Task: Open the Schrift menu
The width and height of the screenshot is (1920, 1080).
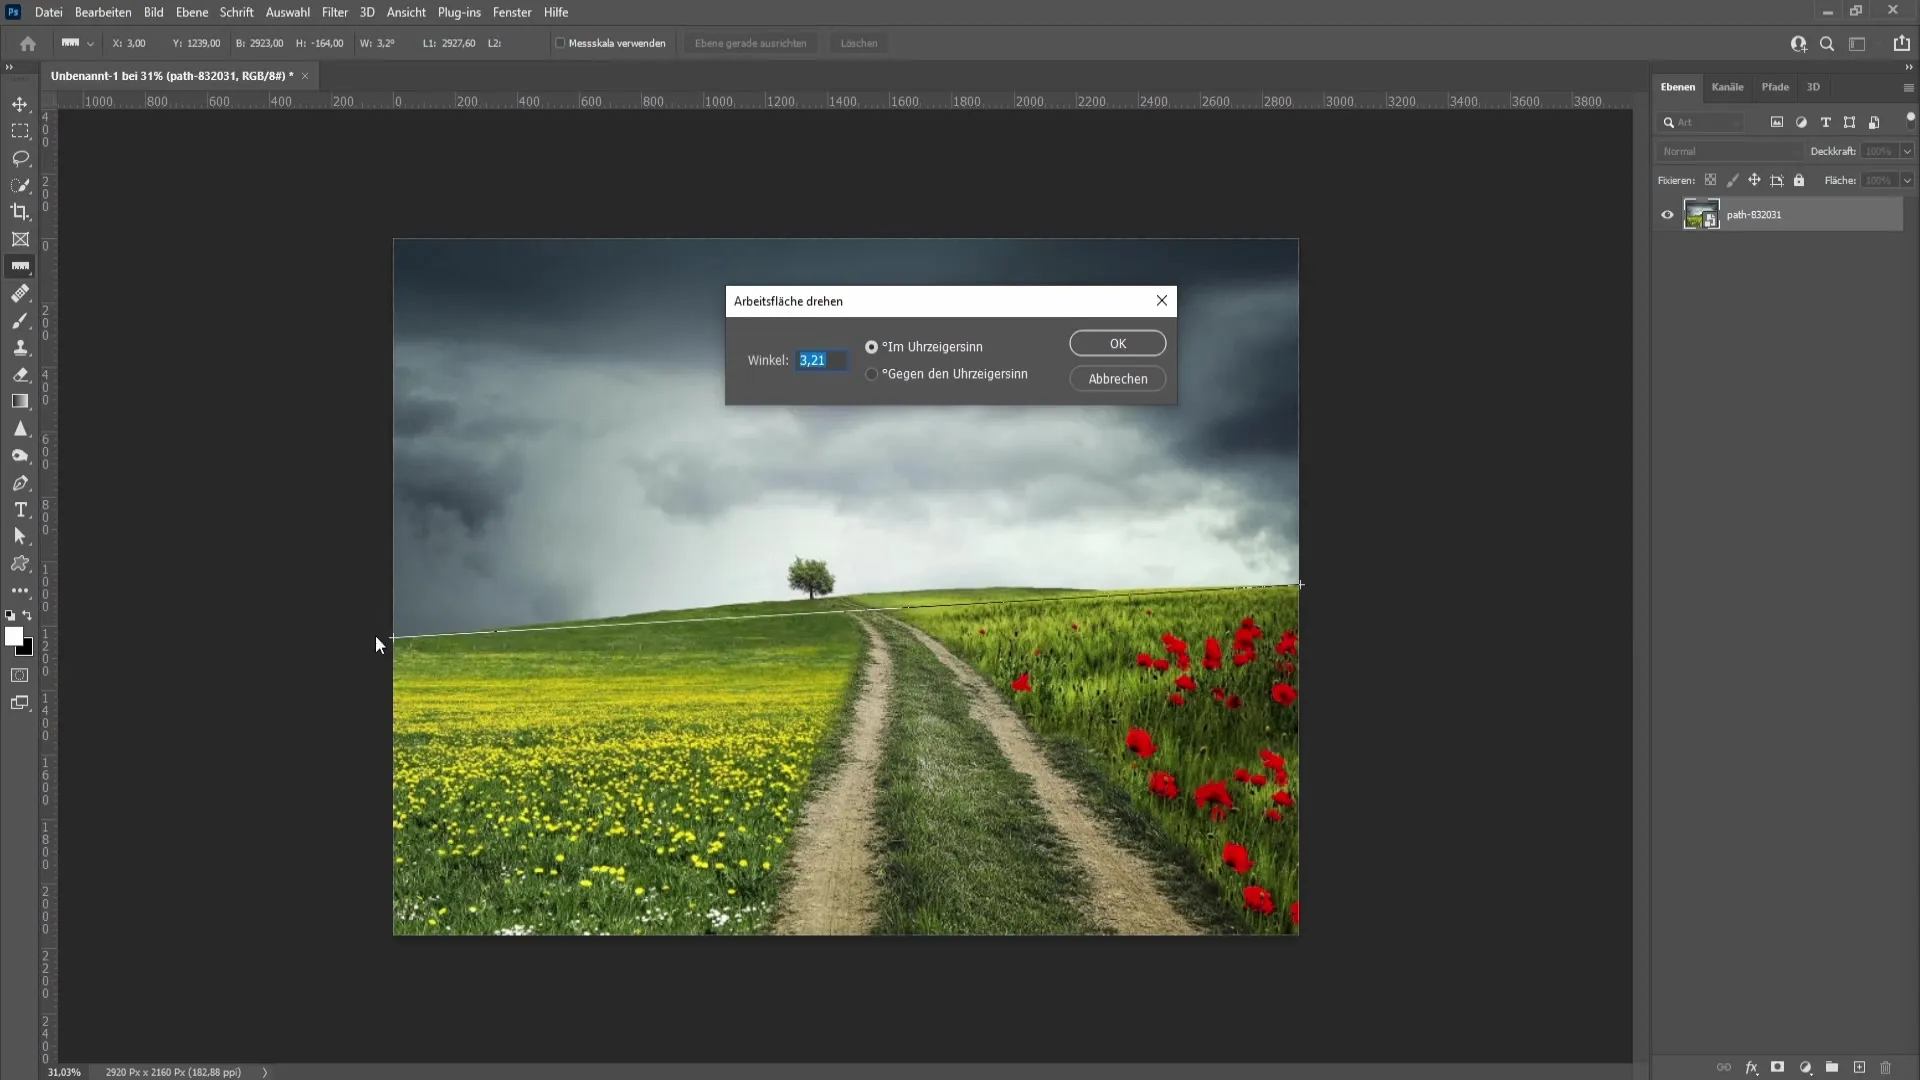Action: coord(235,12)
